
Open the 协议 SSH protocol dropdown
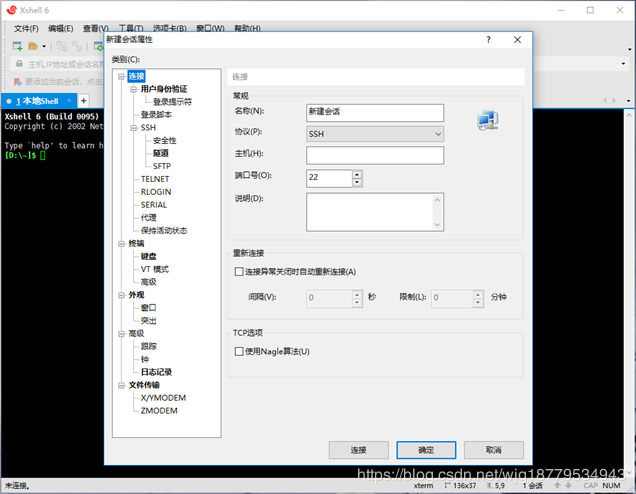coord(375,134)
